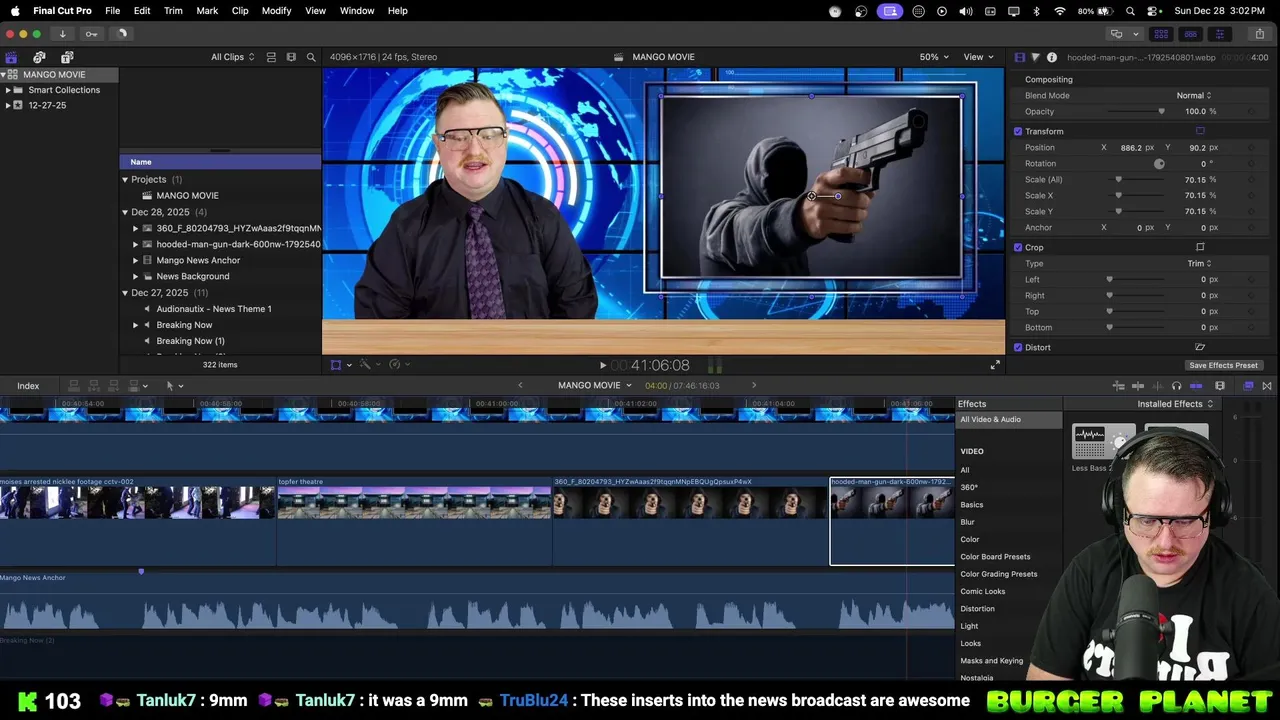Show the Libraries sidebar clapper icon
The width and height of the screenshot is (1280, 720).
(11, 57)
